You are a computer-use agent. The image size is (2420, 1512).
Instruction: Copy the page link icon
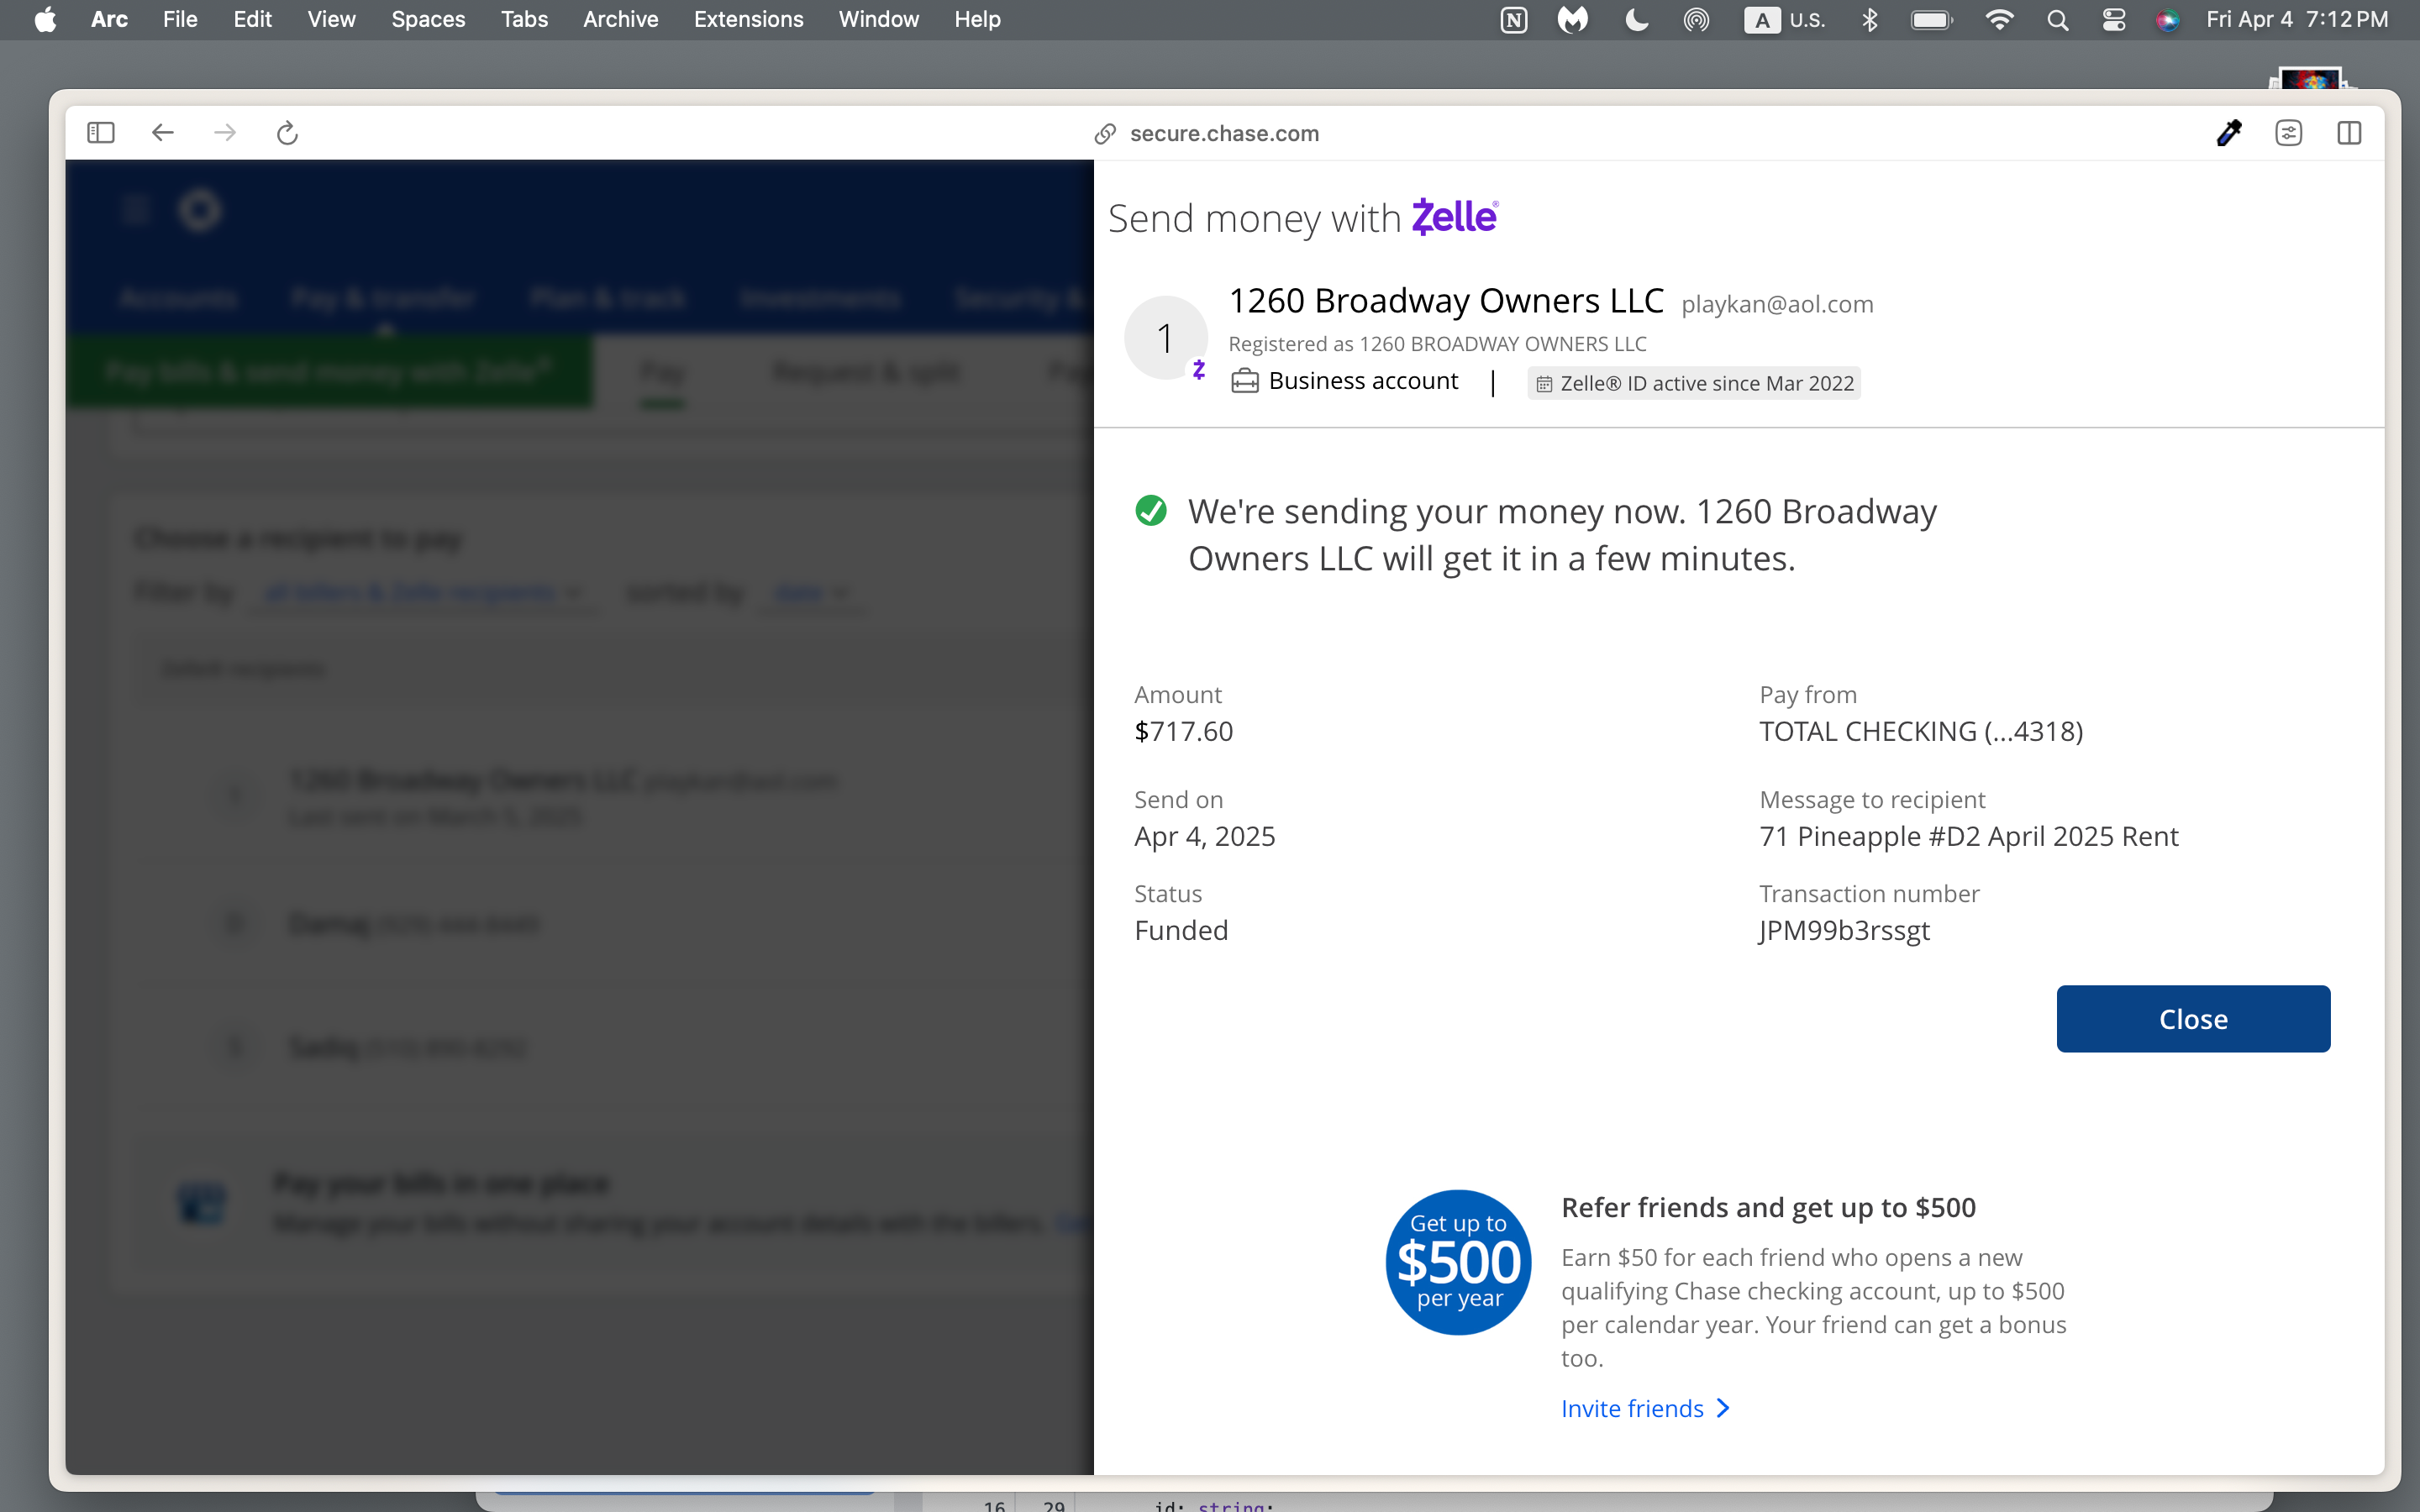click(x=1105, y=134)
